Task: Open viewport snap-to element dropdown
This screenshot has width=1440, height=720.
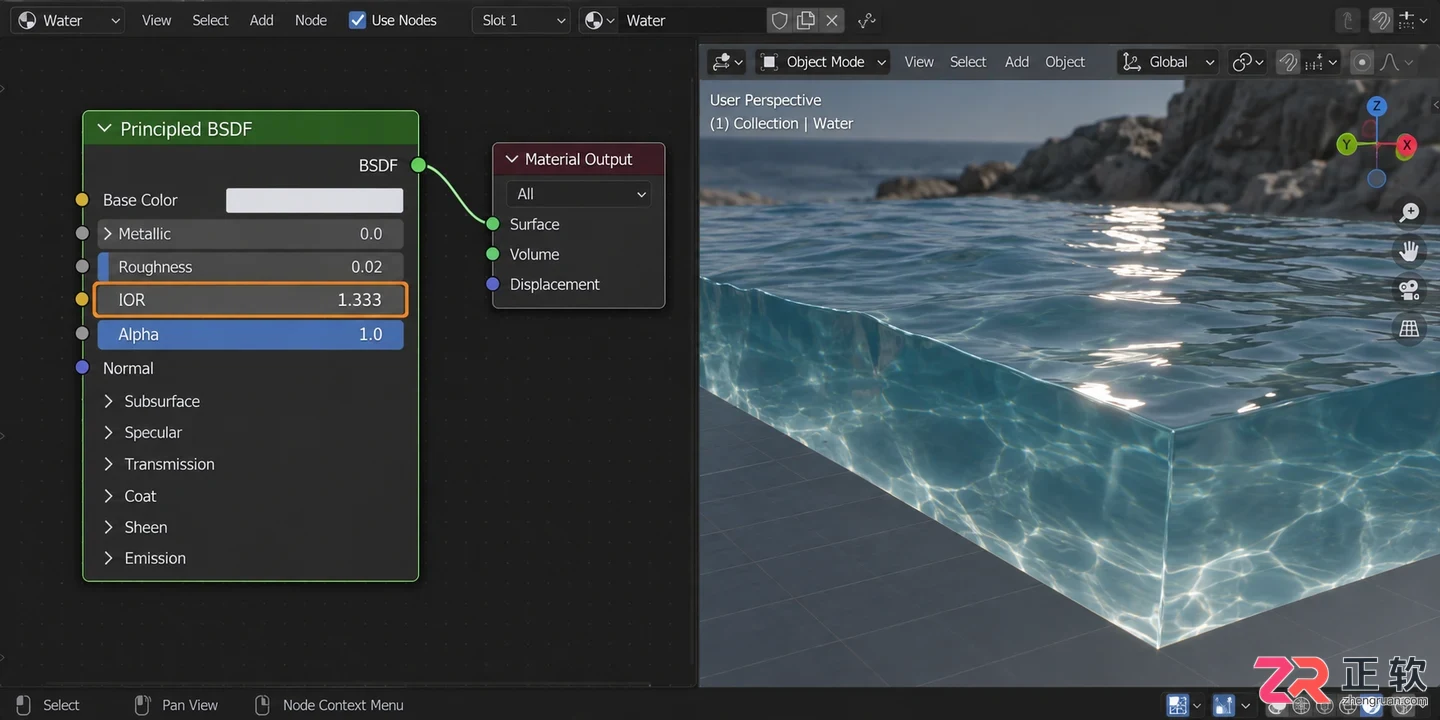Action: 1322,62
